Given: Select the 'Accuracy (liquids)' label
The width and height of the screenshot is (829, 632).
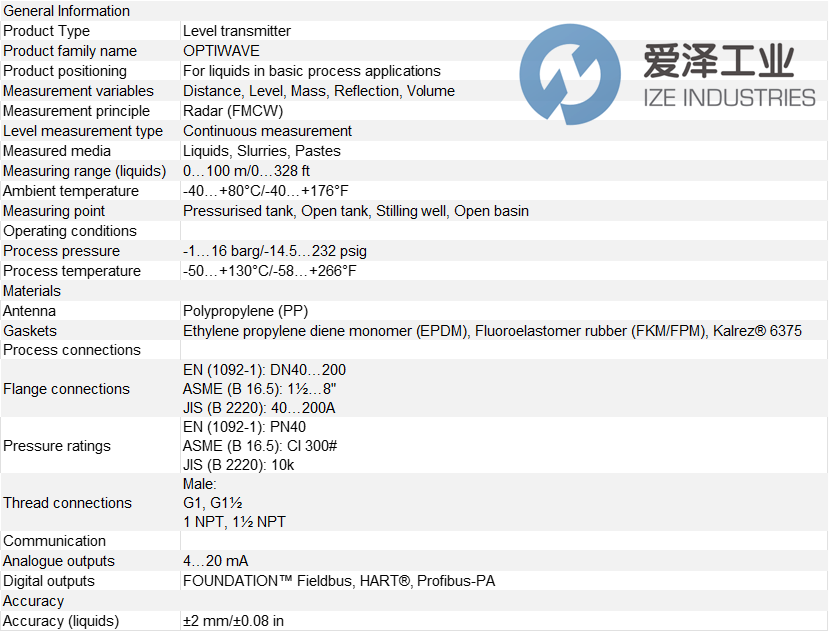Looking at the screenshot, I should click(x=61, y=621).
